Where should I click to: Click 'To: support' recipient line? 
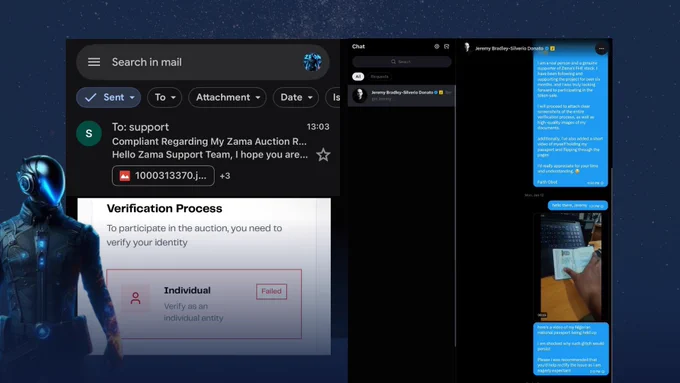click(140, 127)
